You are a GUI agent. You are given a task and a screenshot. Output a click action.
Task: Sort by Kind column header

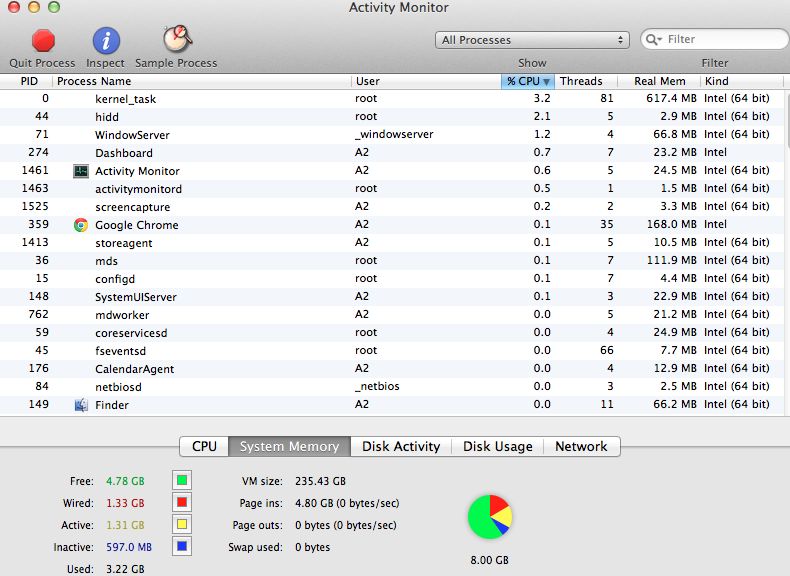point(742,81)
